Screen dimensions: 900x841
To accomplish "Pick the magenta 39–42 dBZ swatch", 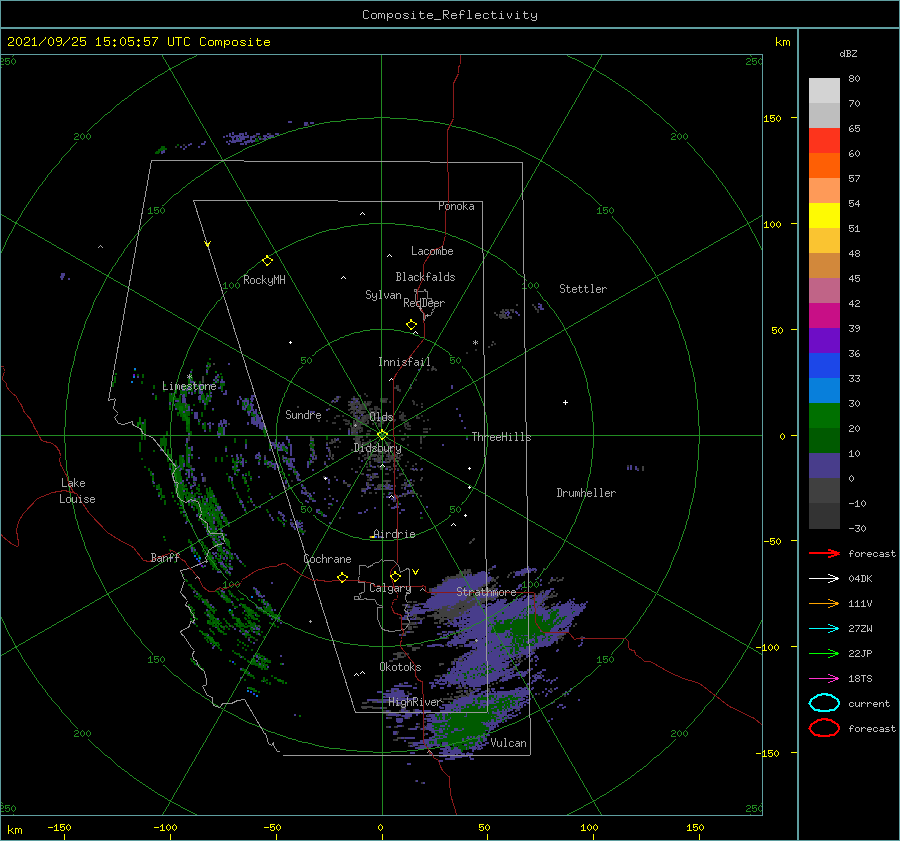I will [824, 315].
